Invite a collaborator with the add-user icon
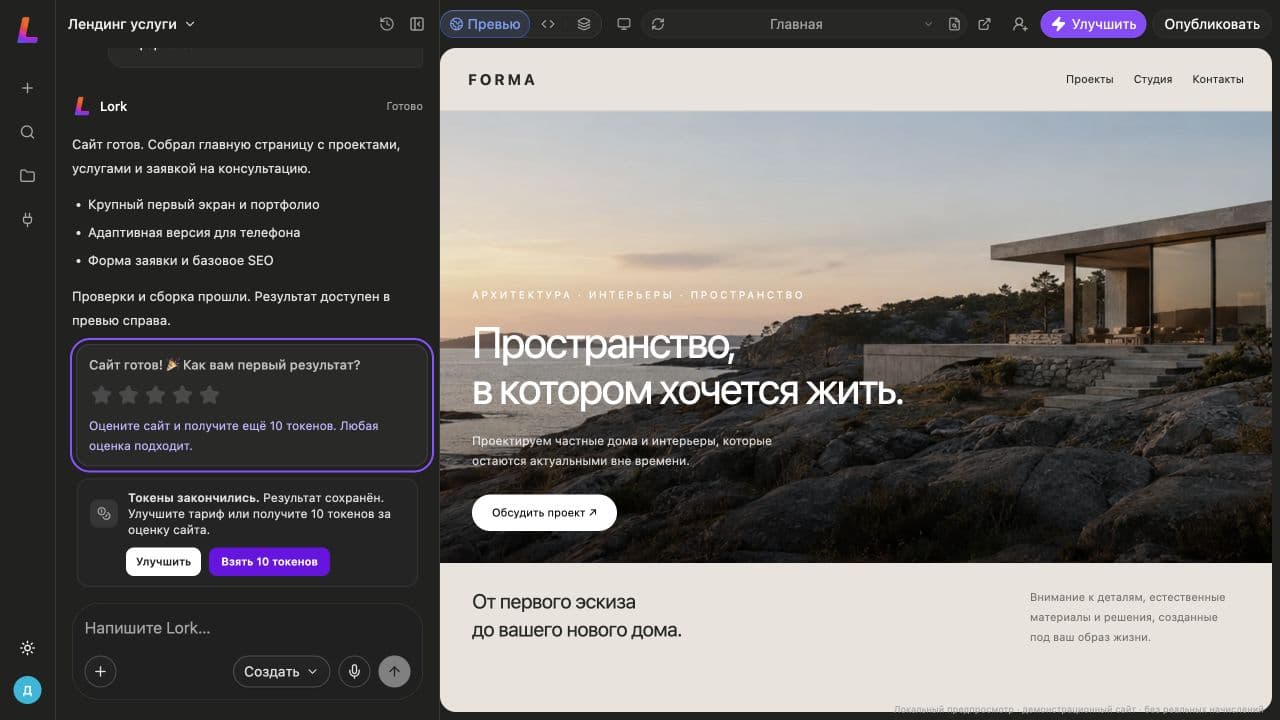 [1020, 24]
